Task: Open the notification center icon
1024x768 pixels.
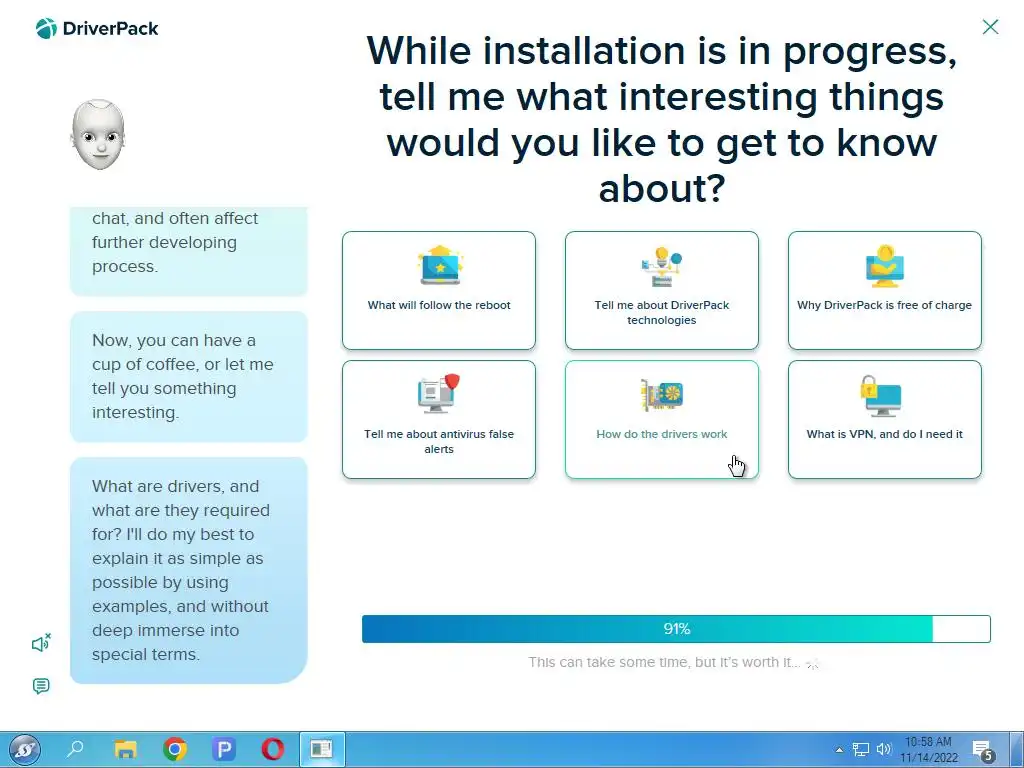Action: coord(982,750)
